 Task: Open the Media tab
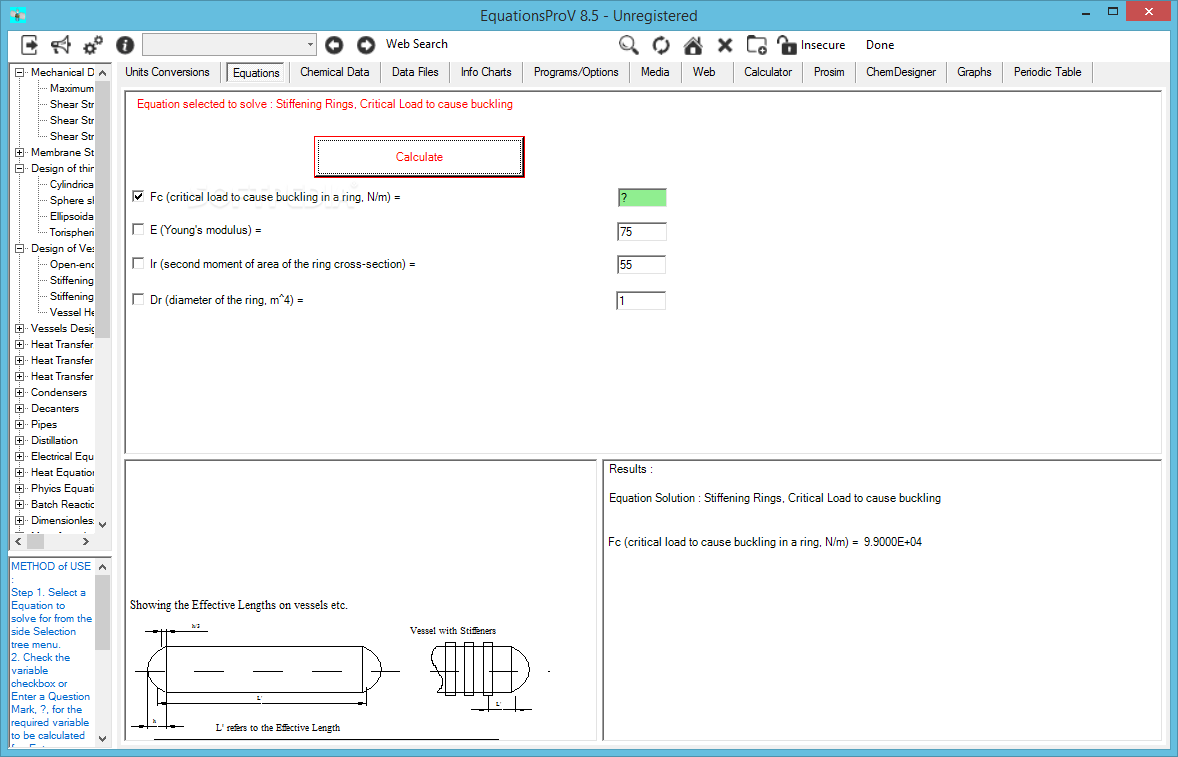[655, 72]
